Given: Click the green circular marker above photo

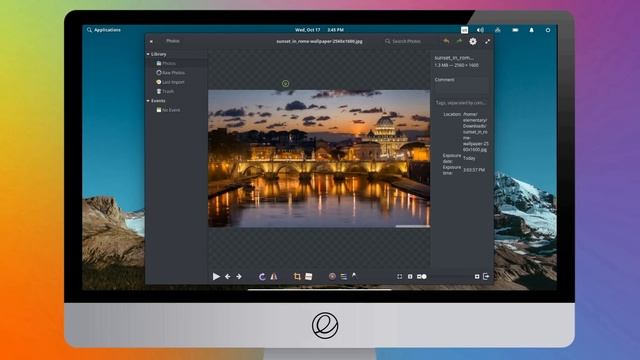Looking at the screenshot, I should point(285,84).
